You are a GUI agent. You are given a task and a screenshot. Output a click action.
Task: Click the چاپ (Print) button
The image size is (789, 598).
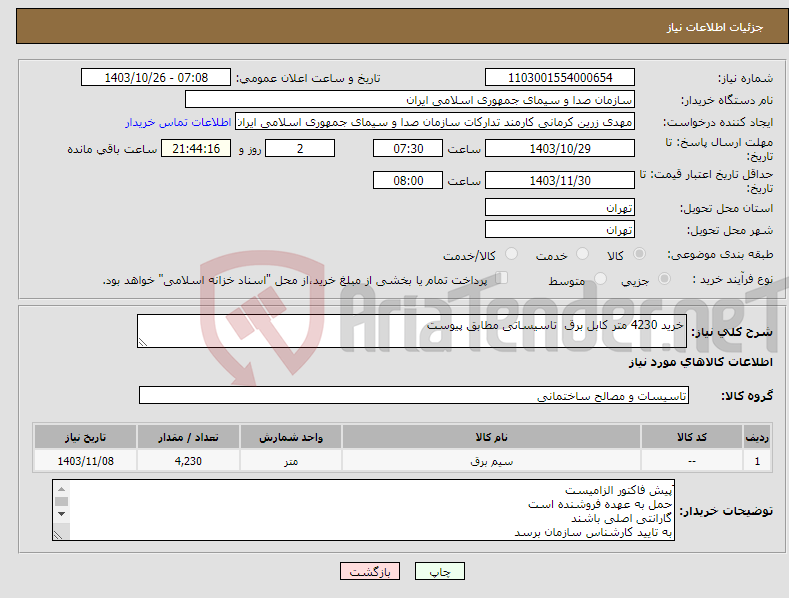pos(439,571)
